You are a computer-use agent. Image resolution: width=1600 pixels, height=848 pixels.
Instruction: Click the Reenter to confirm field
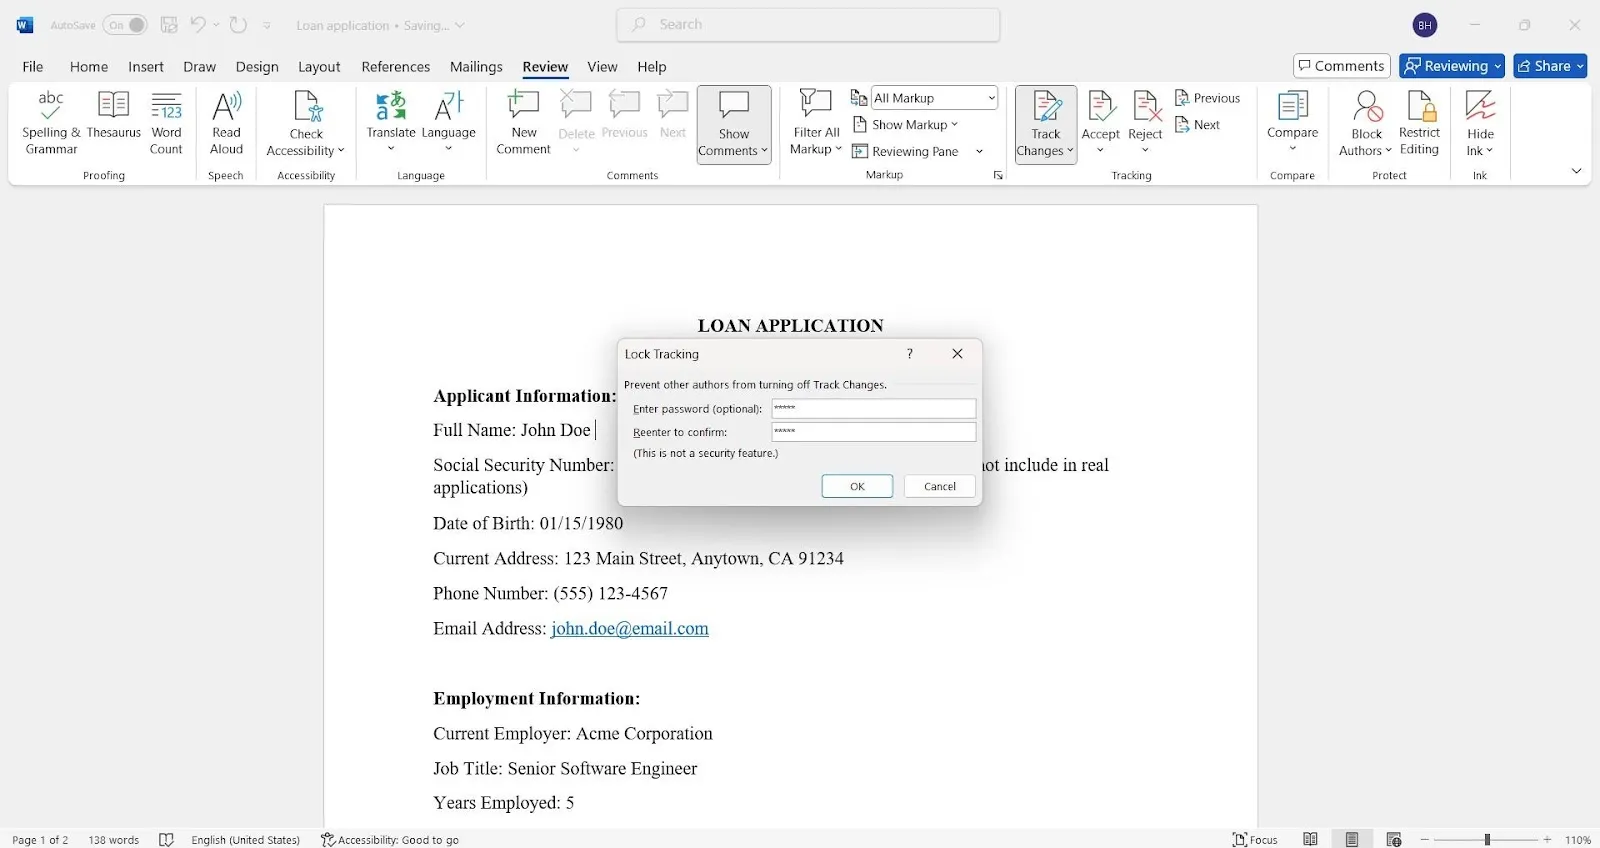(874, 432)
